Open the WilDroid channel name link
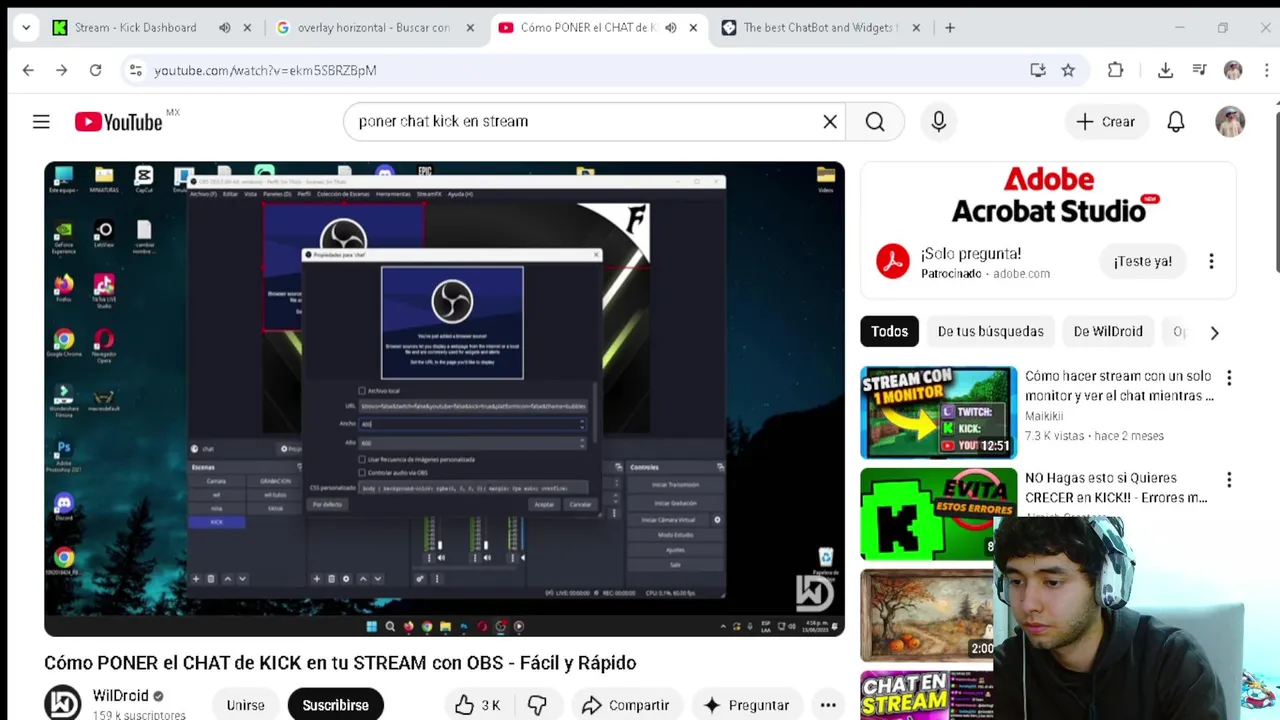This screenshot has height=720, width=1280. 121,695
